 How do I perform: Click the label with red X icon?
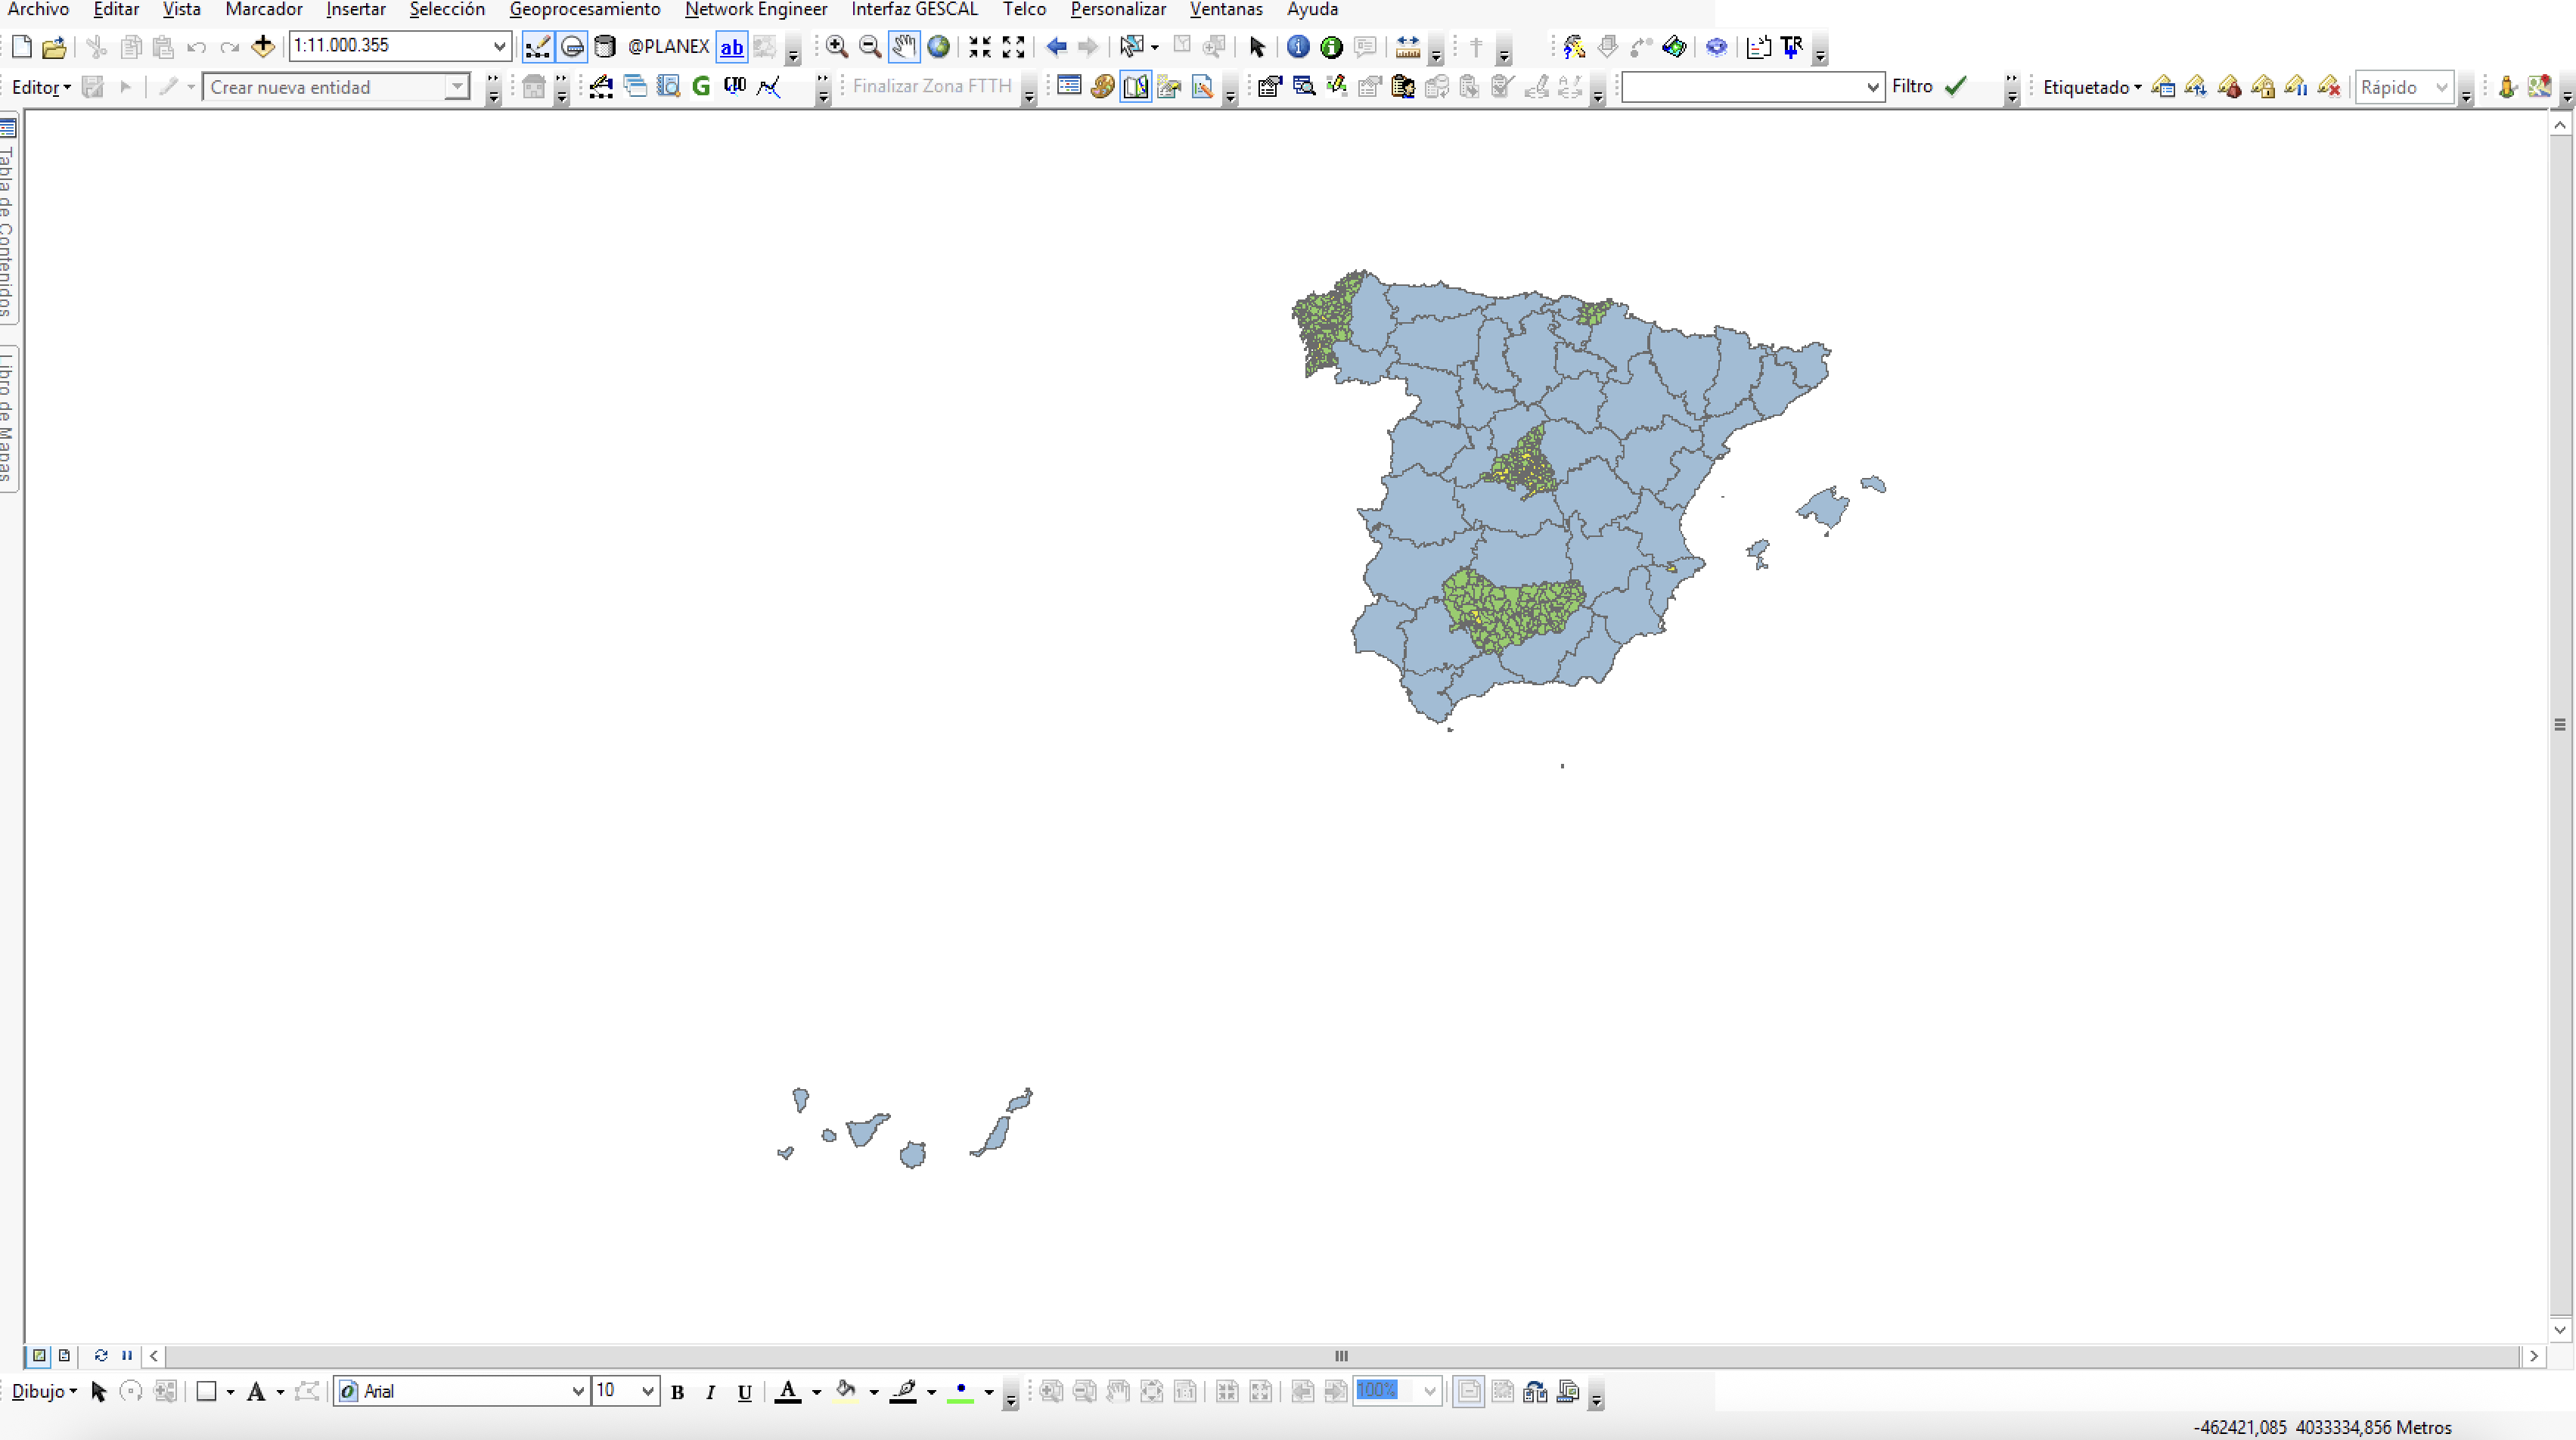(x=2329, y=87)
